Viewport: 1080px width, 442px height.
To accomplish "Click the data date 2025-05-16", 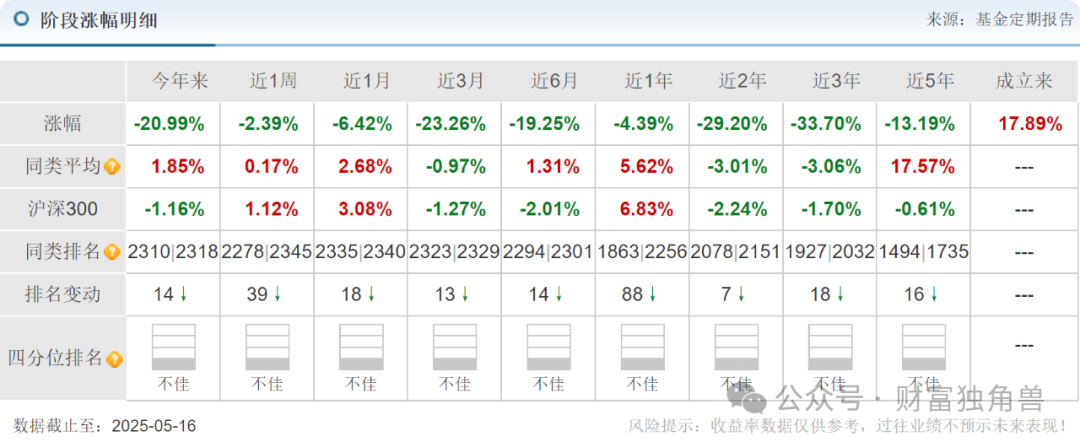I will pos(154,426).
